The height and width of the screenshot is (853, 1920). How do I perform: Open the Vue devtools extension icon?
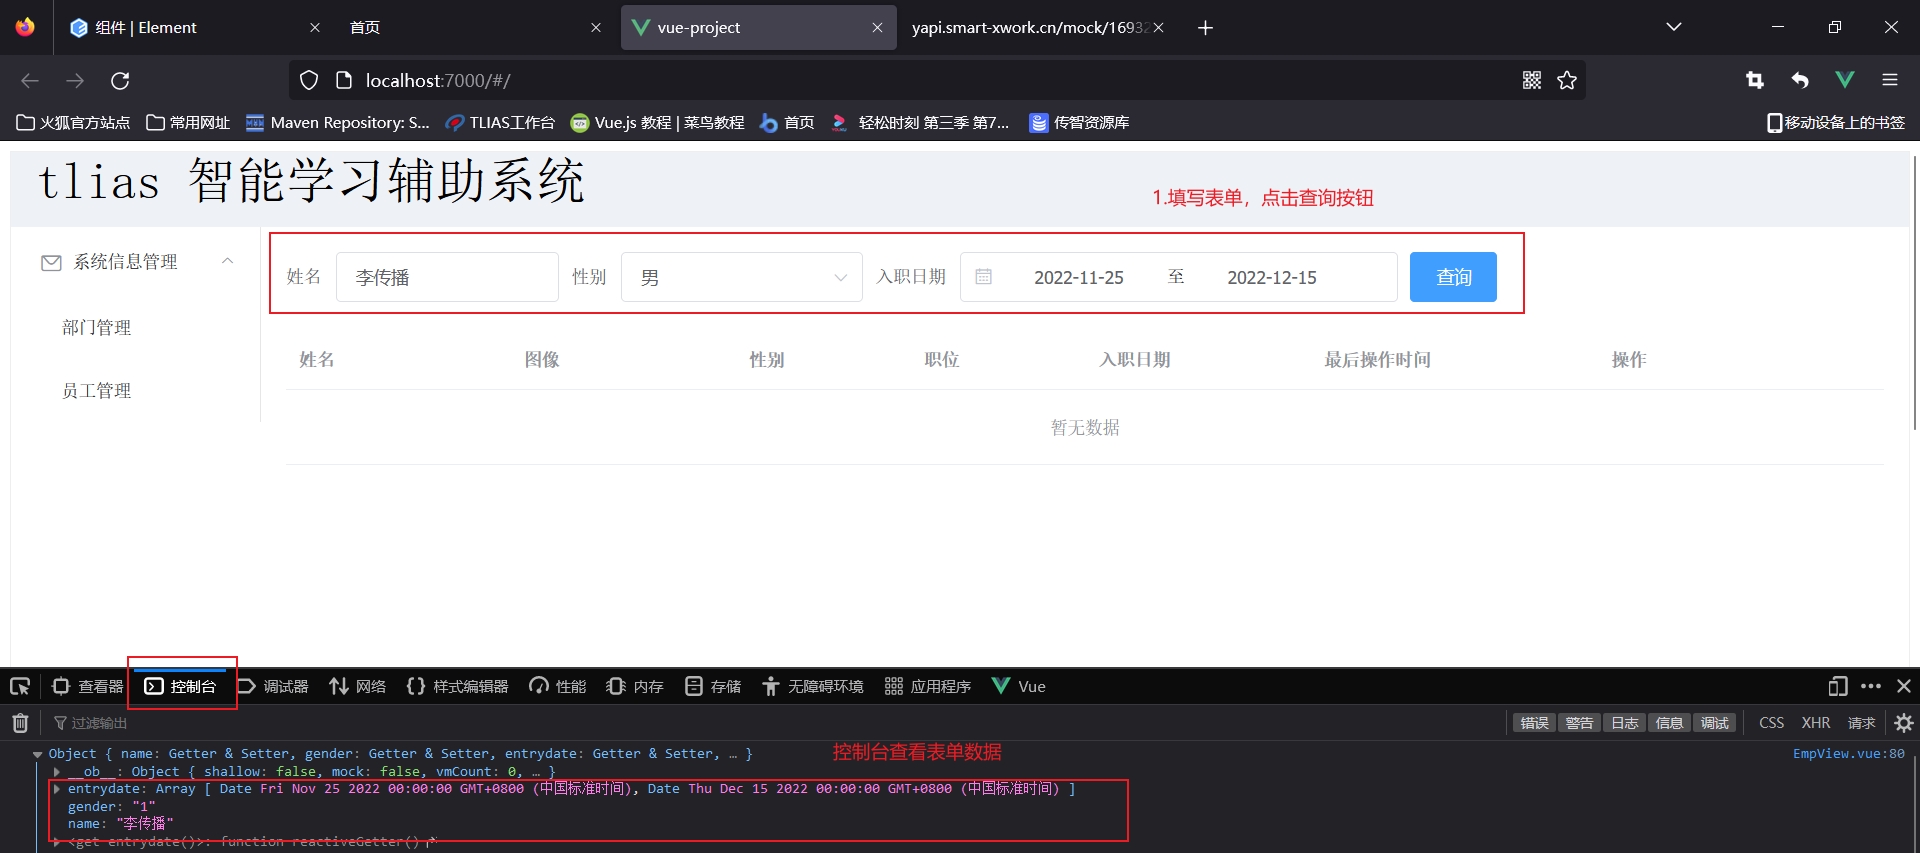click(x=1845, y=80)
